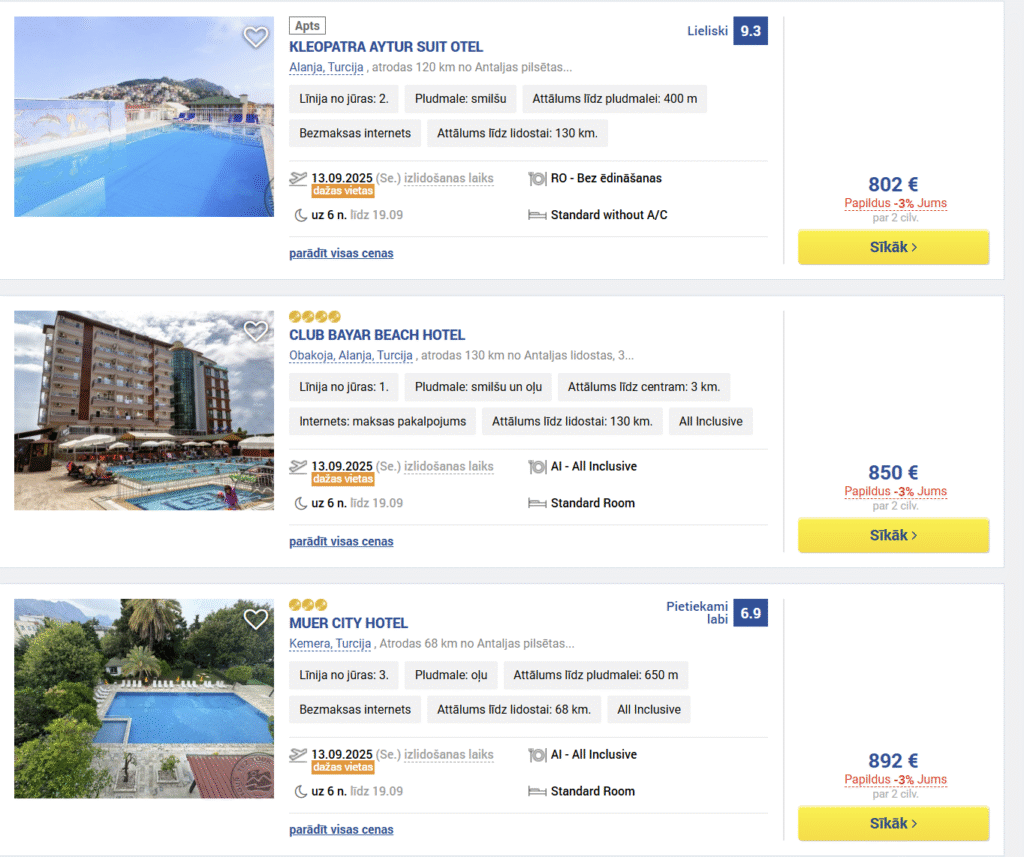Image resolution: width=1024 pixels, height=857 pixels.
Task: Expand all prices for Kleopatra Aytur Suit Otel
Action: [341, 253]
